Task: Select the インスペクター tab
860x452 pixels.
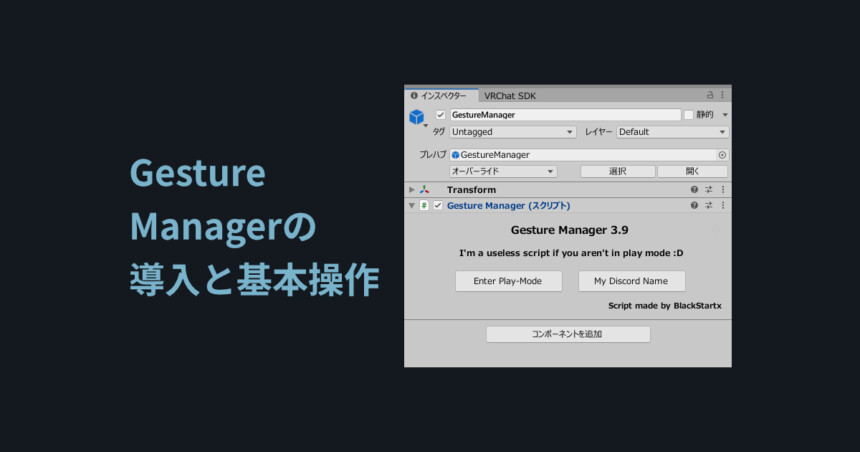Action: pyautogui.click(x=442, y=95)
